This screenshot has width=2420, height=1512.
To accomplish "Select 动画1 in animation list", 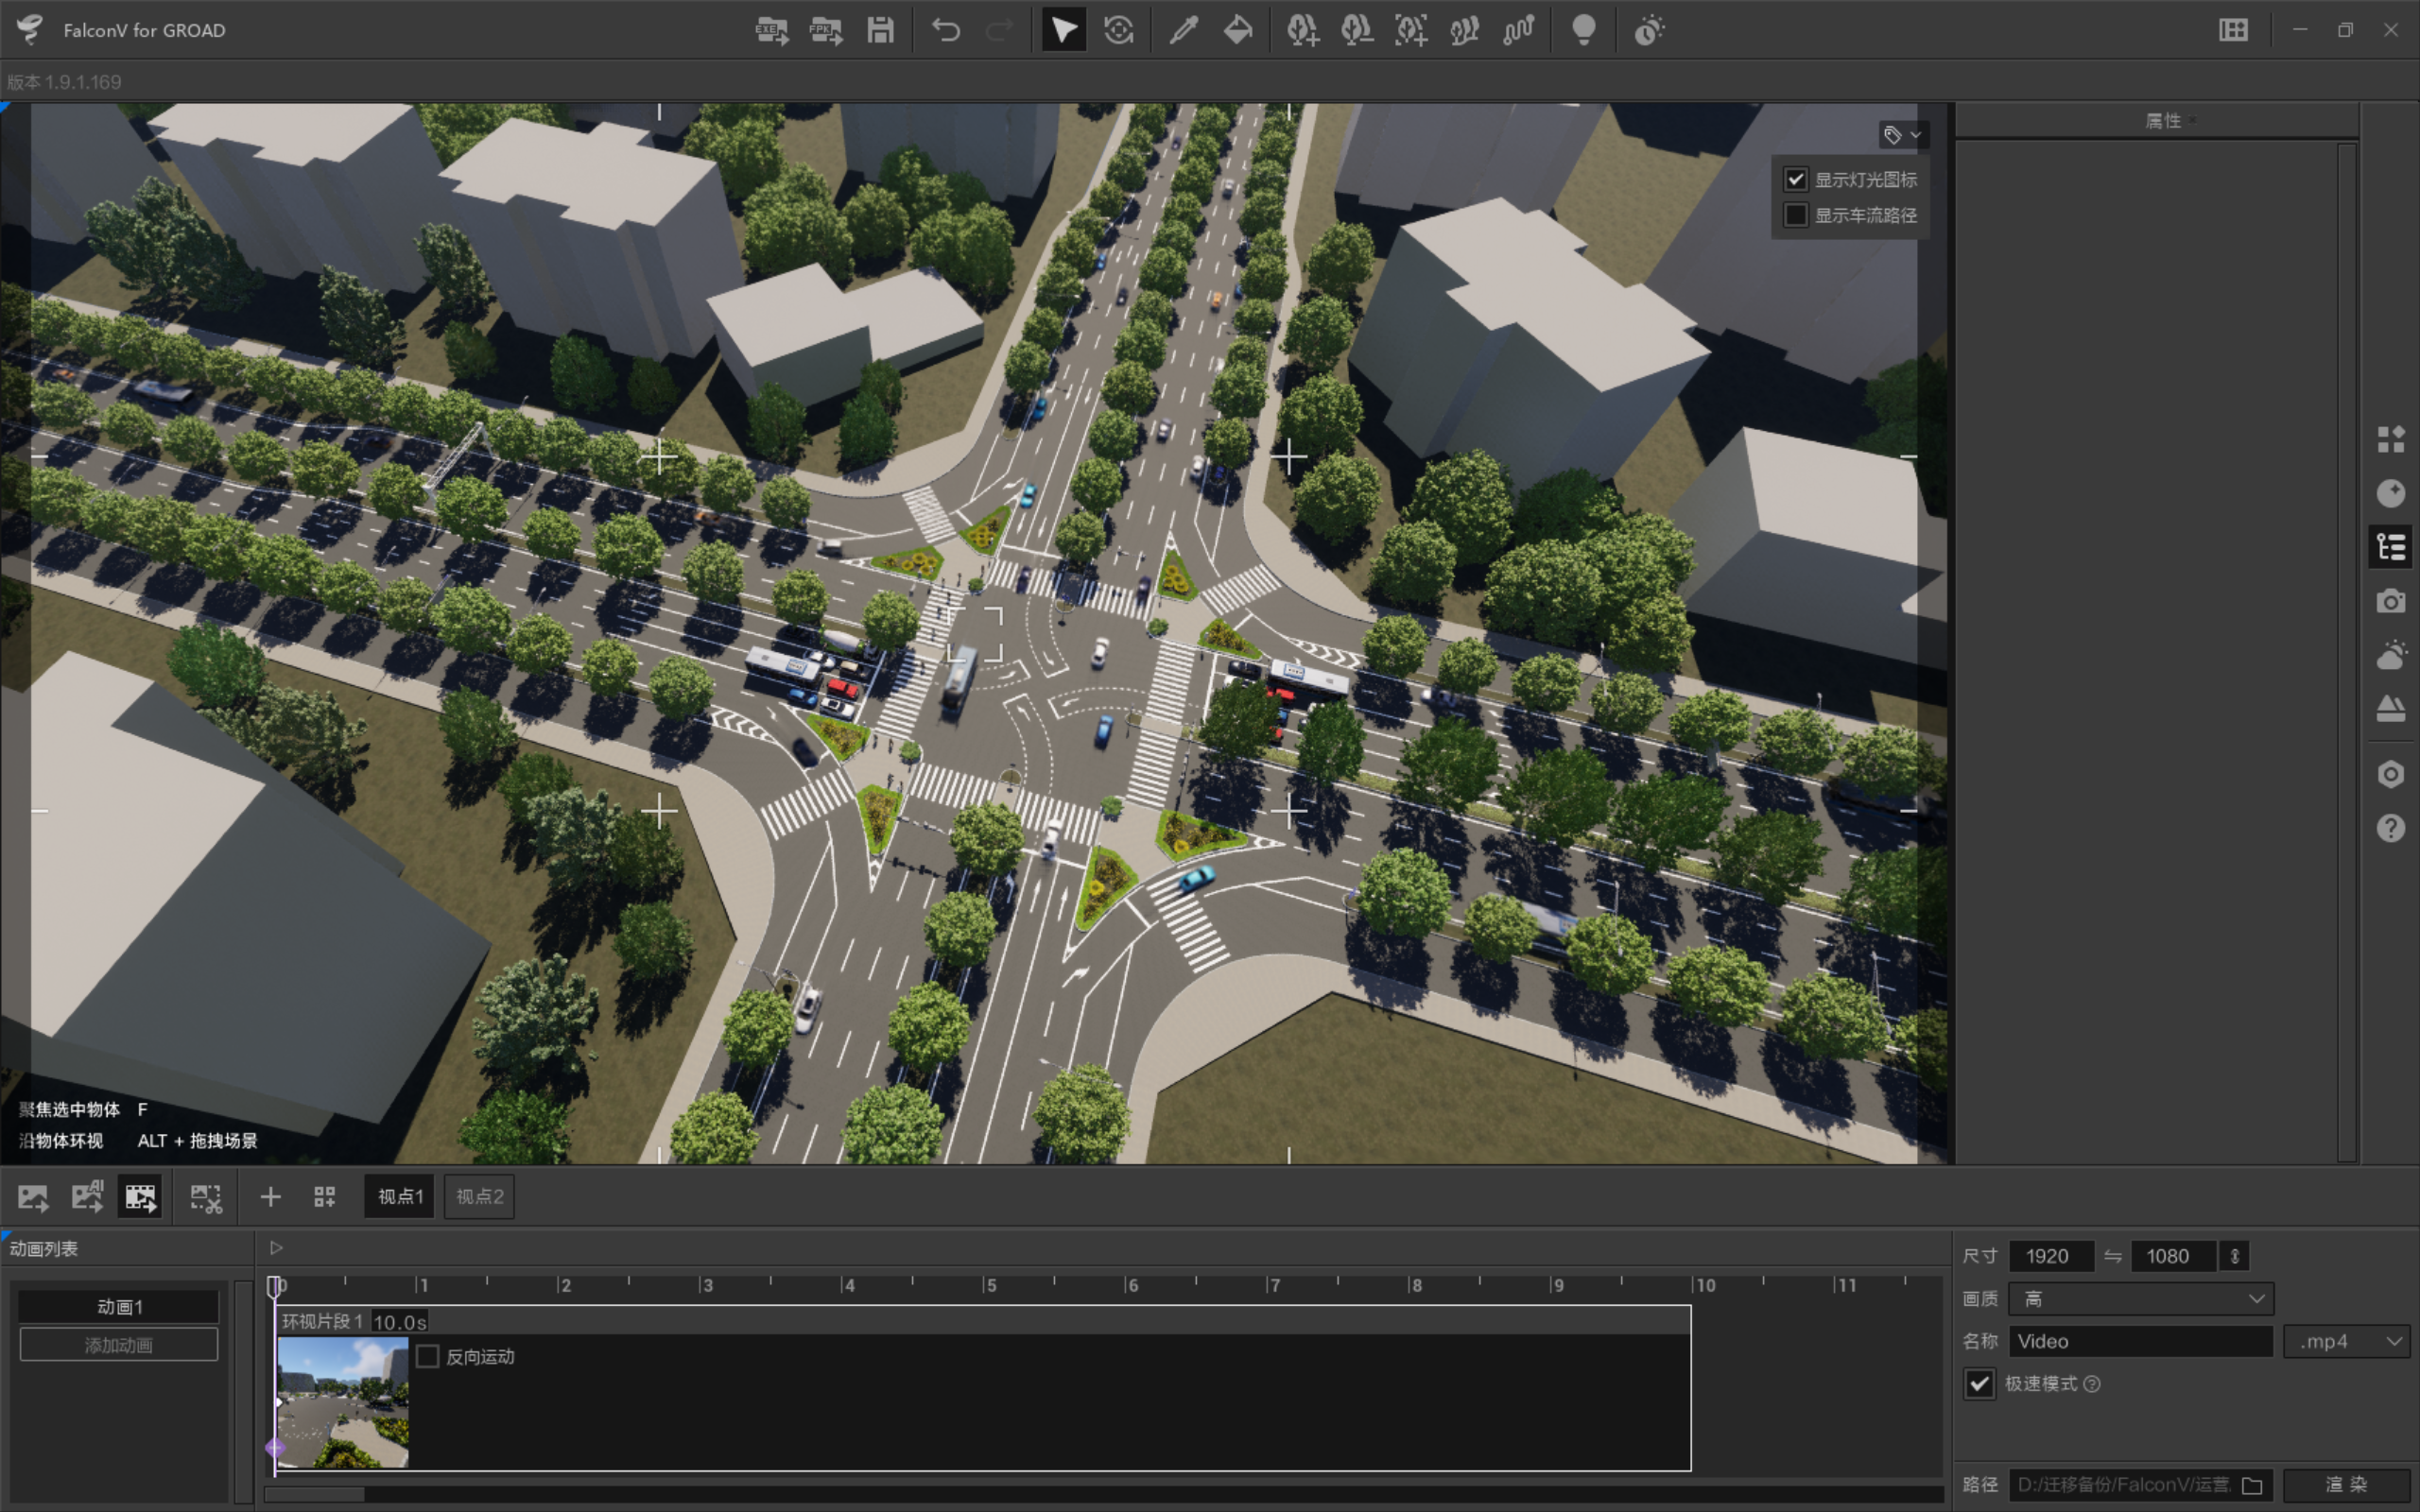I will pos(119,1307).
